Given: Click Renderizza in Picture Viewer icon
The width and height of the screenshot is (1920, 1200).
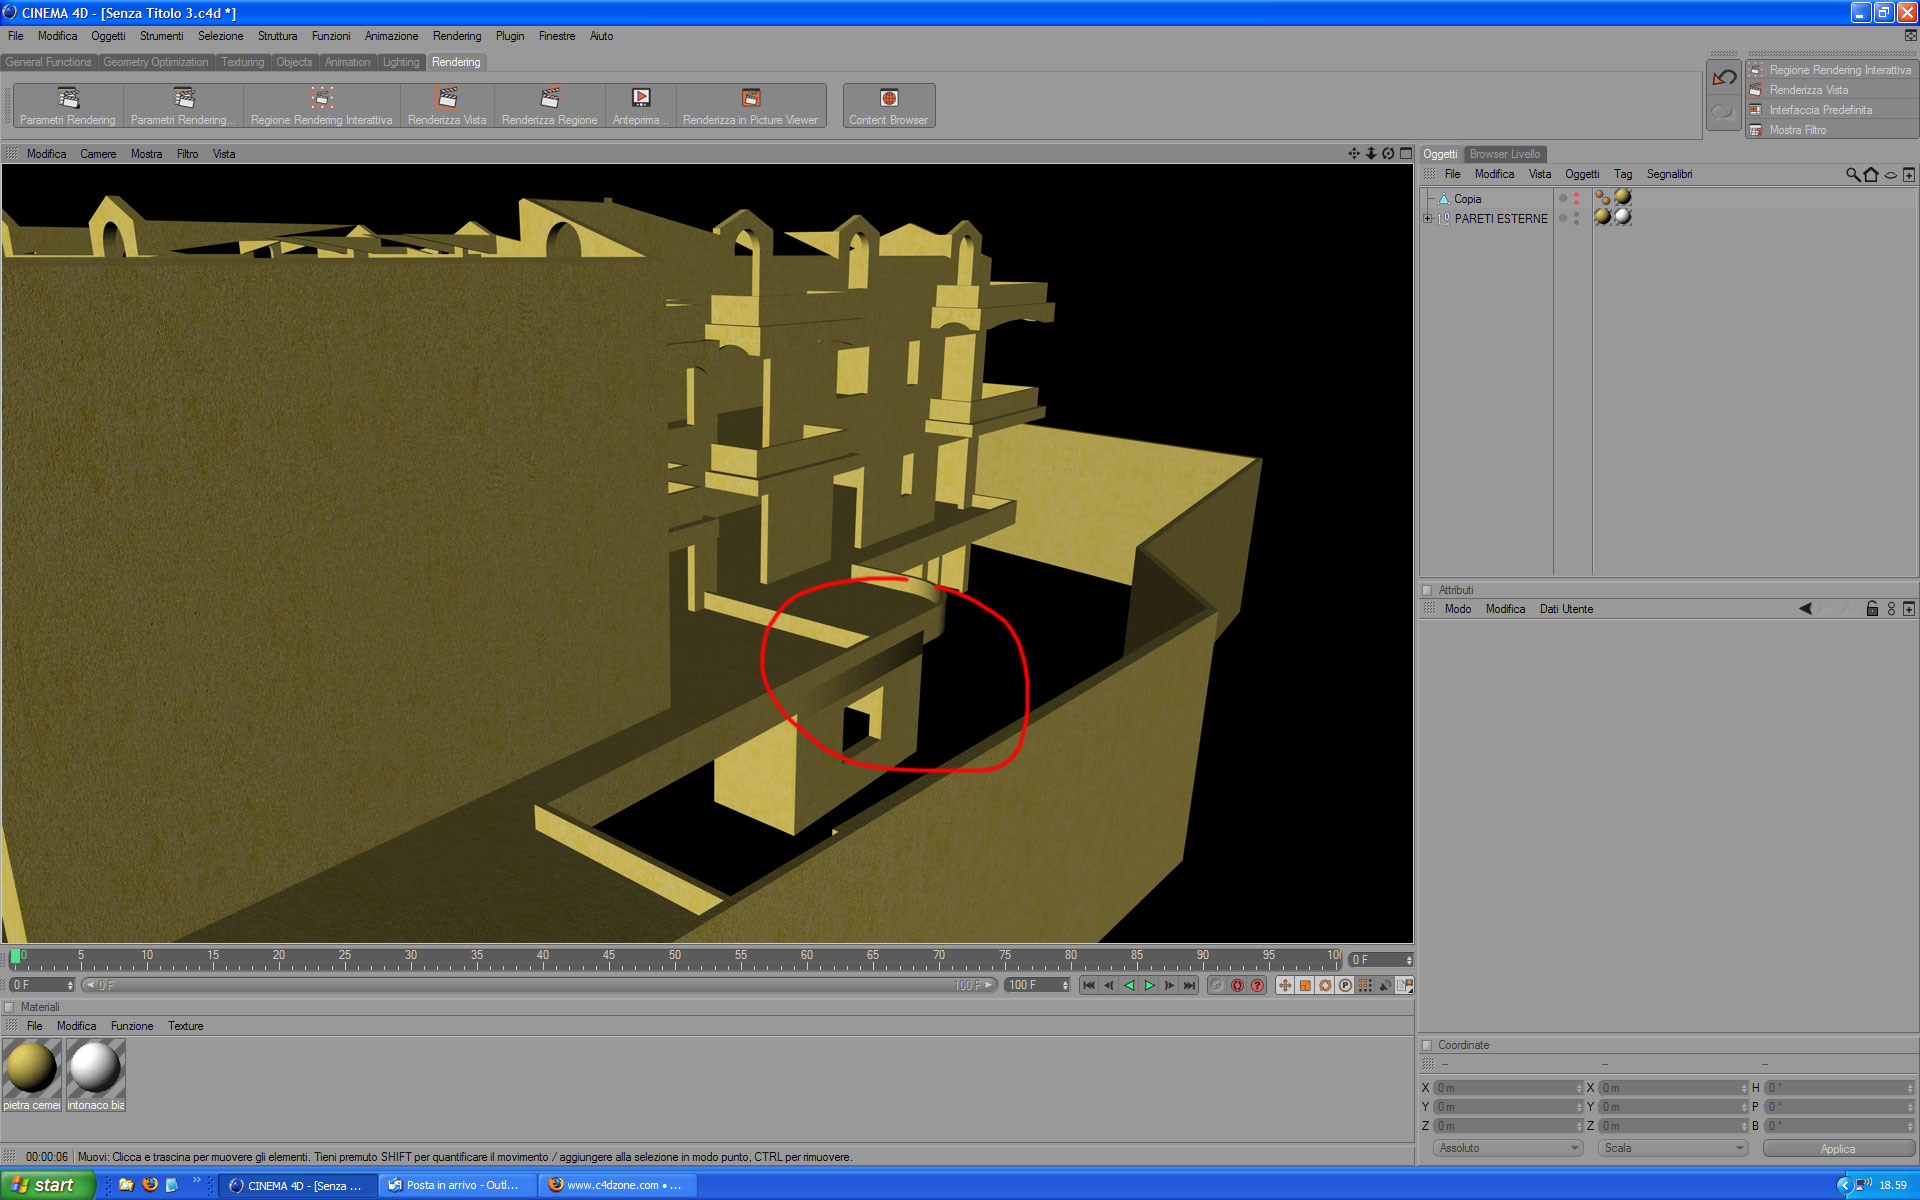Looking at the screenshot, I should tap(750, 105).
